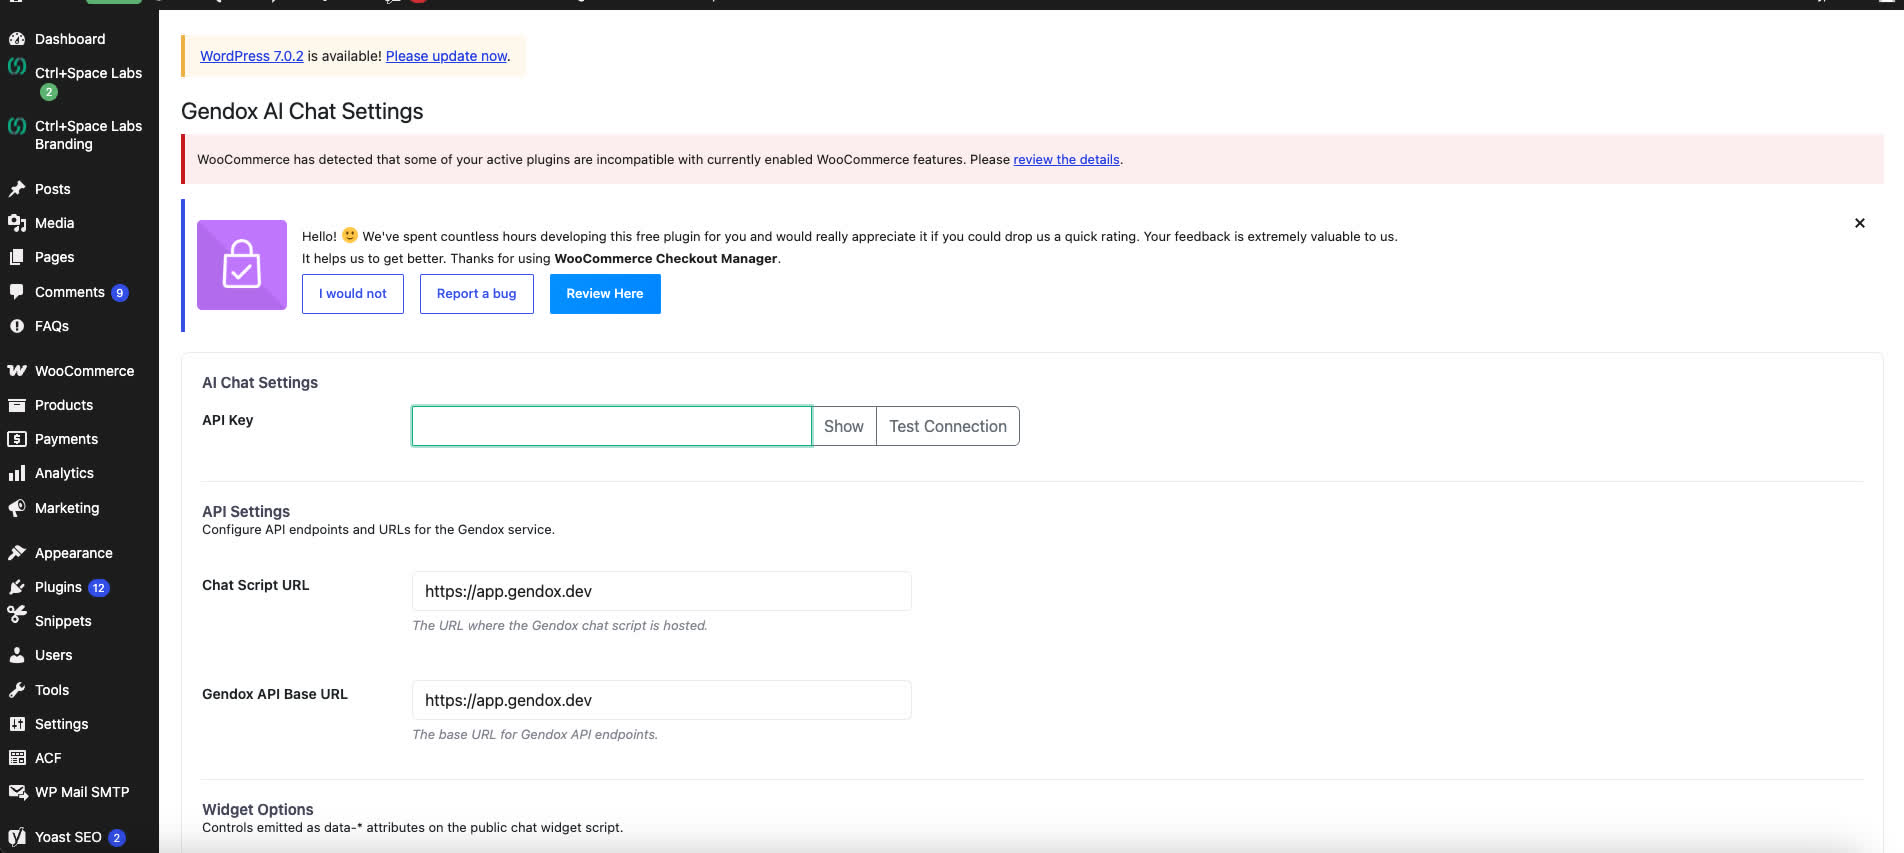
Task: Click the Plugins update badge 12
Action: click(x=99, y=588)
